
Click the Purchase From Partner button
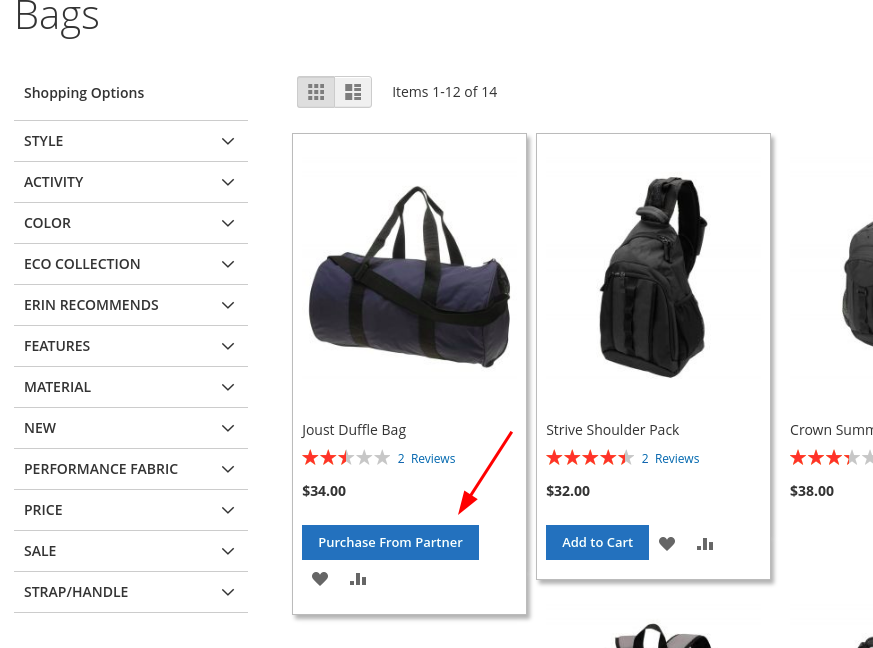[390, 542]
